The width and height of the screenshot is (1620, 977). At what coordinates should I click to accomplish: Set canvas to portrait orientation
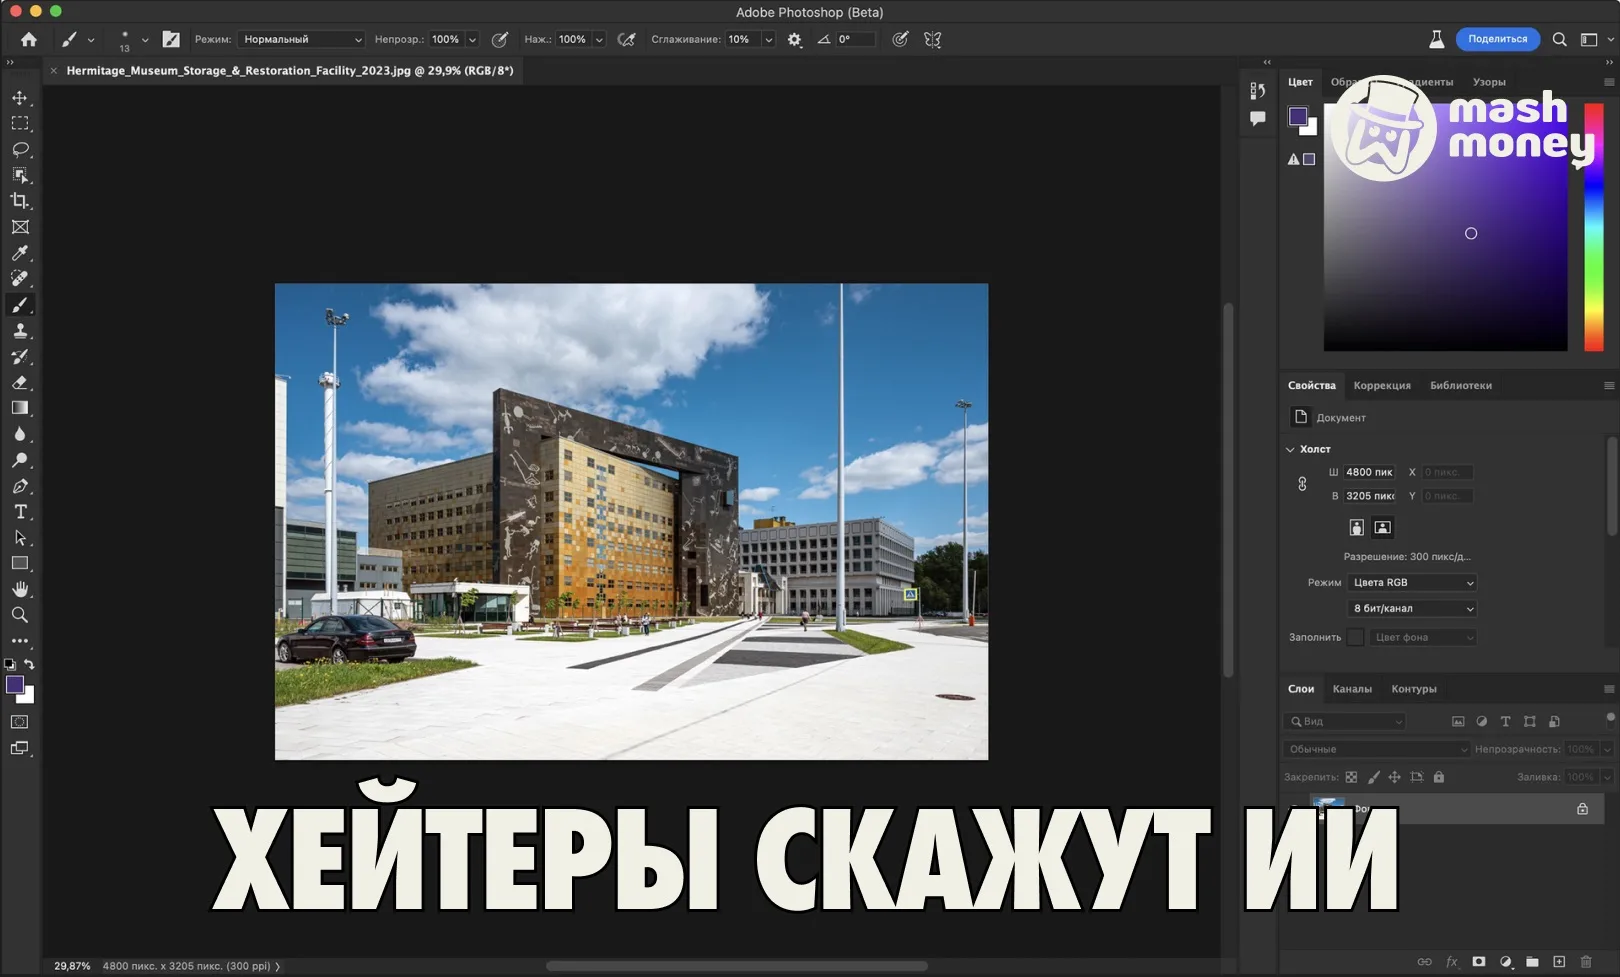click(1356, 527)
